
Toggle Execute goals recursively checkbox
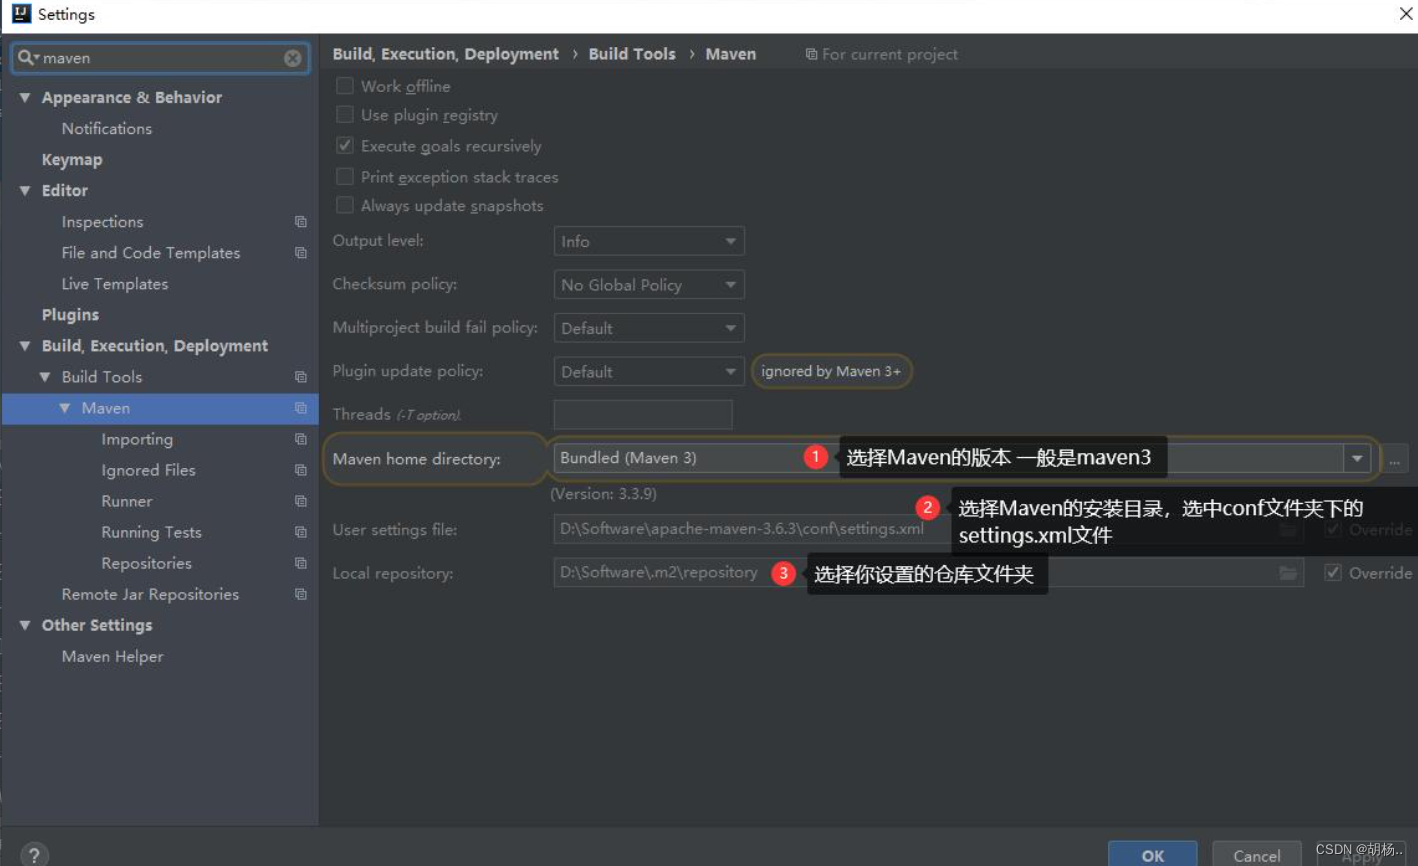tap(345, 146)
